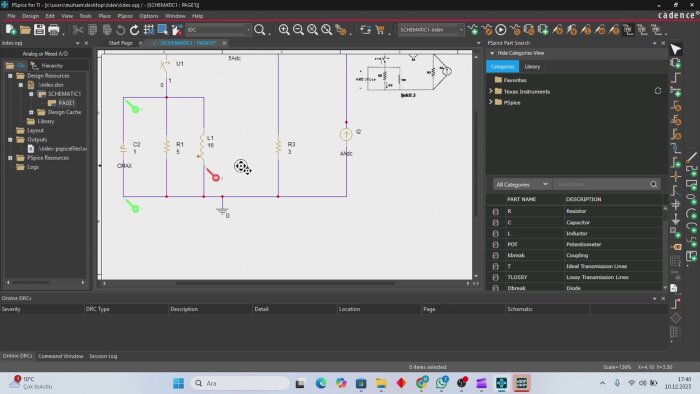This screenshot has height=394, width=700.
Task: Run the PSpice simulation
Action: click(x=501, y=30)
